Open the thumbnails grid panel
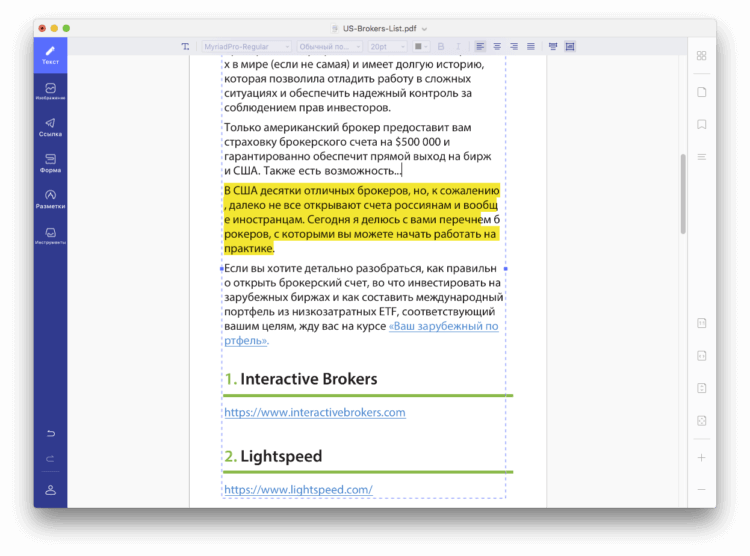This screenshot has width=750, height=556. click(701, 56)
